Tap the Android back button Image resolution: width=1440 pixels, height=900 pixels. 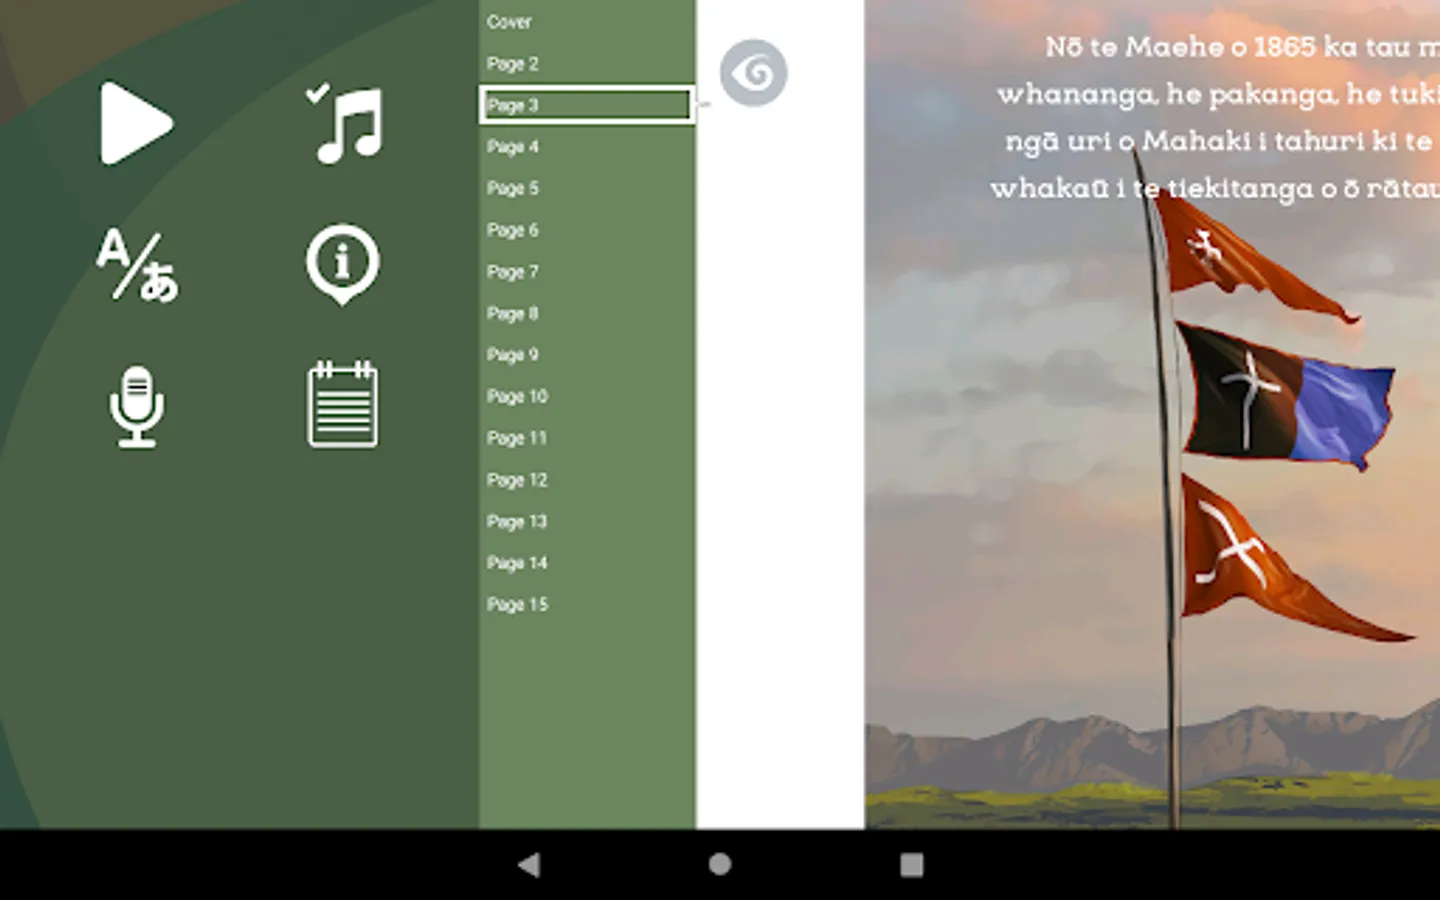[x=529, y=865]
